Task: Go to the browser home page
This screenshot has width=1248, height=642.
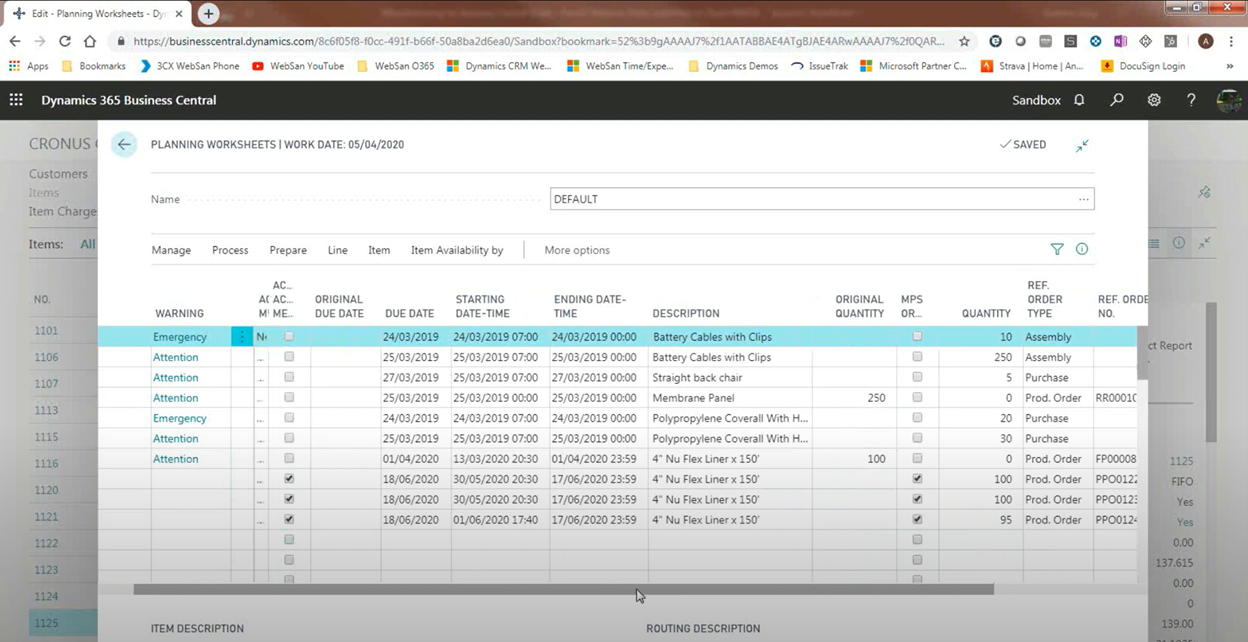Action: pyautogui.click(x=90, y=42)
